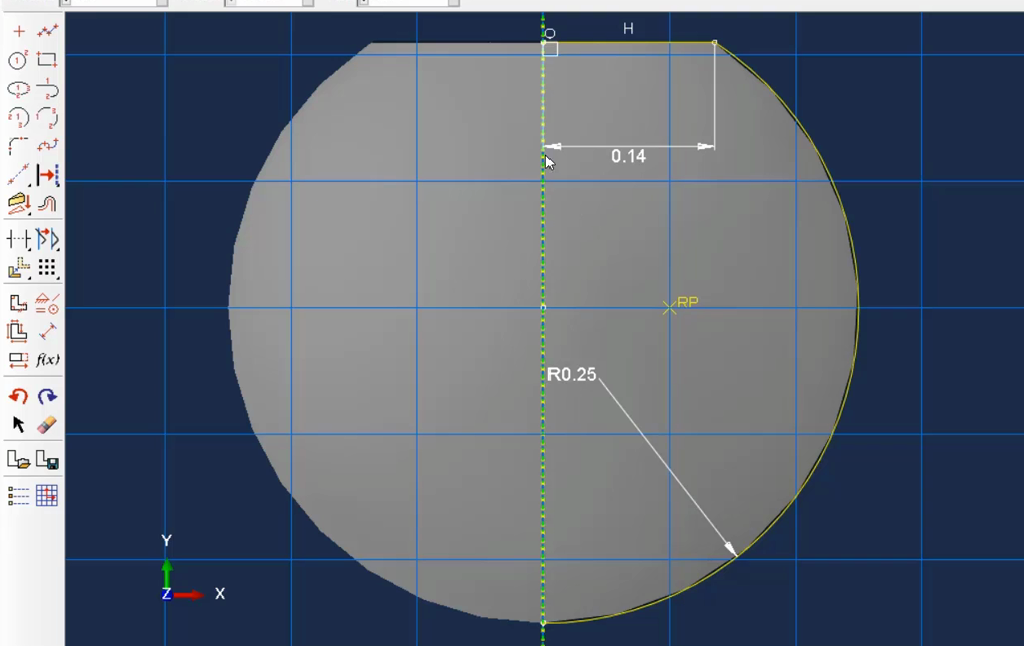Select the 0.14 horizontal dimension

(x=628, y=156)
